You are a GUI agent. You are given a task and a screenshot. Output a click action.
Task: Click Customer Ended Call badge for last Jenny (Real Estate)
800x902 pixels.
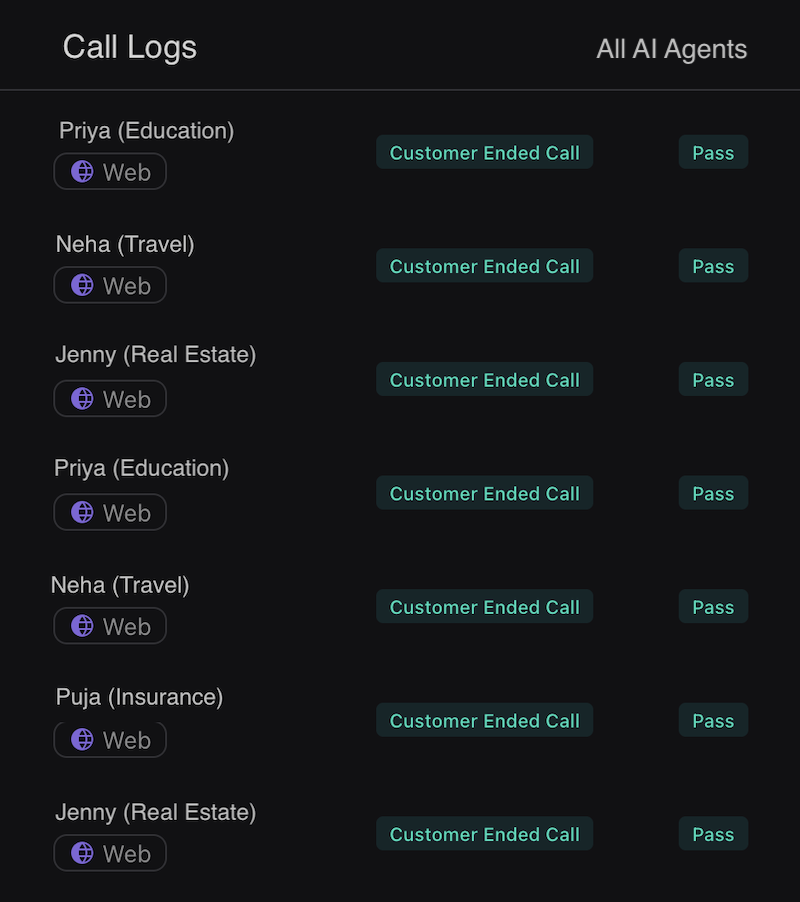[484, 835]
